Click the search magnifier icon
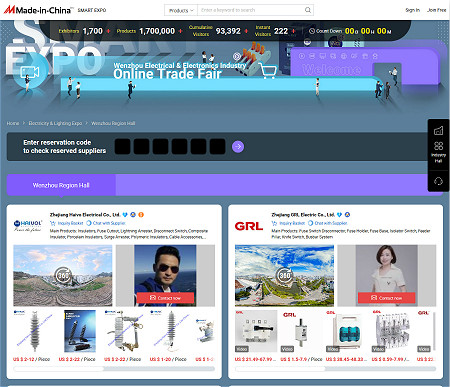 [x=308, y=10]
